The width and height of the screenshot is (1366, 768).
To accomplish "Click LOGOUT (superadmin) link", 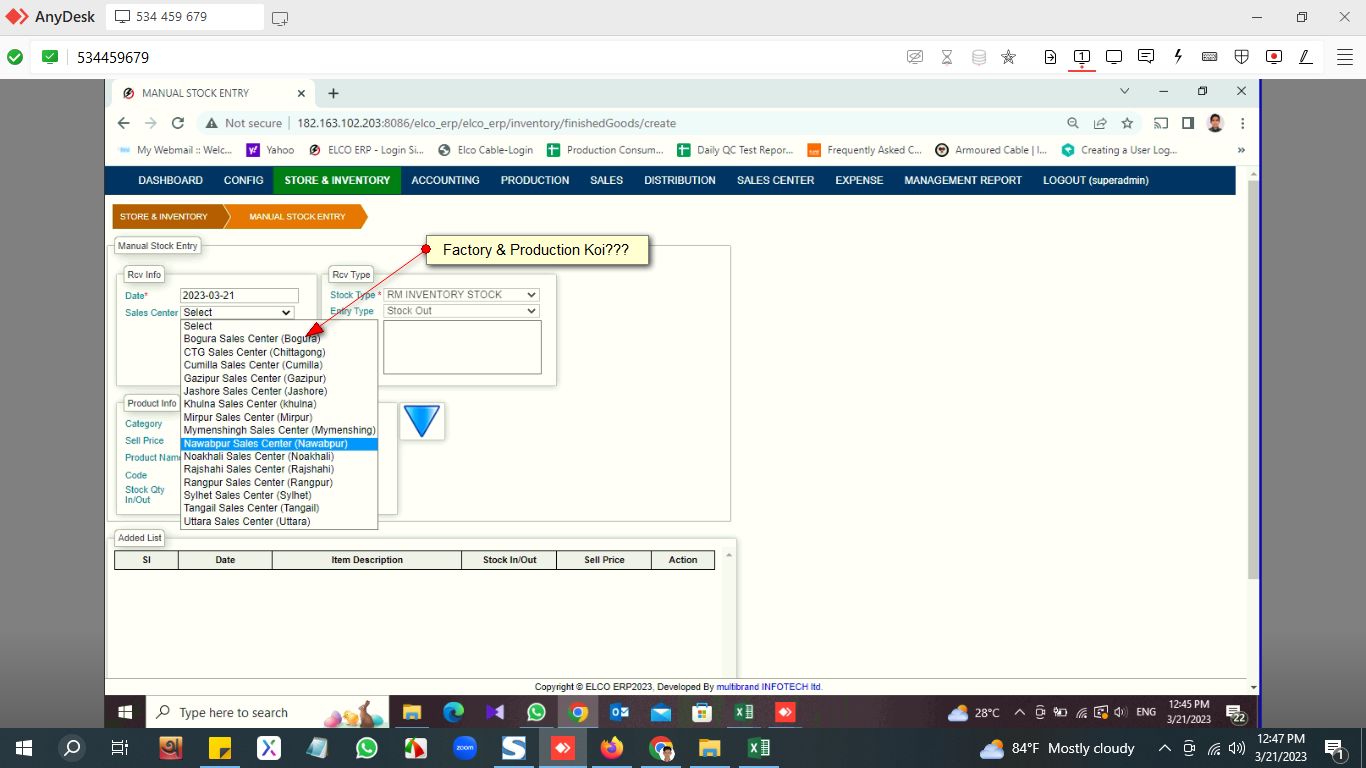I will (1096, 180).
